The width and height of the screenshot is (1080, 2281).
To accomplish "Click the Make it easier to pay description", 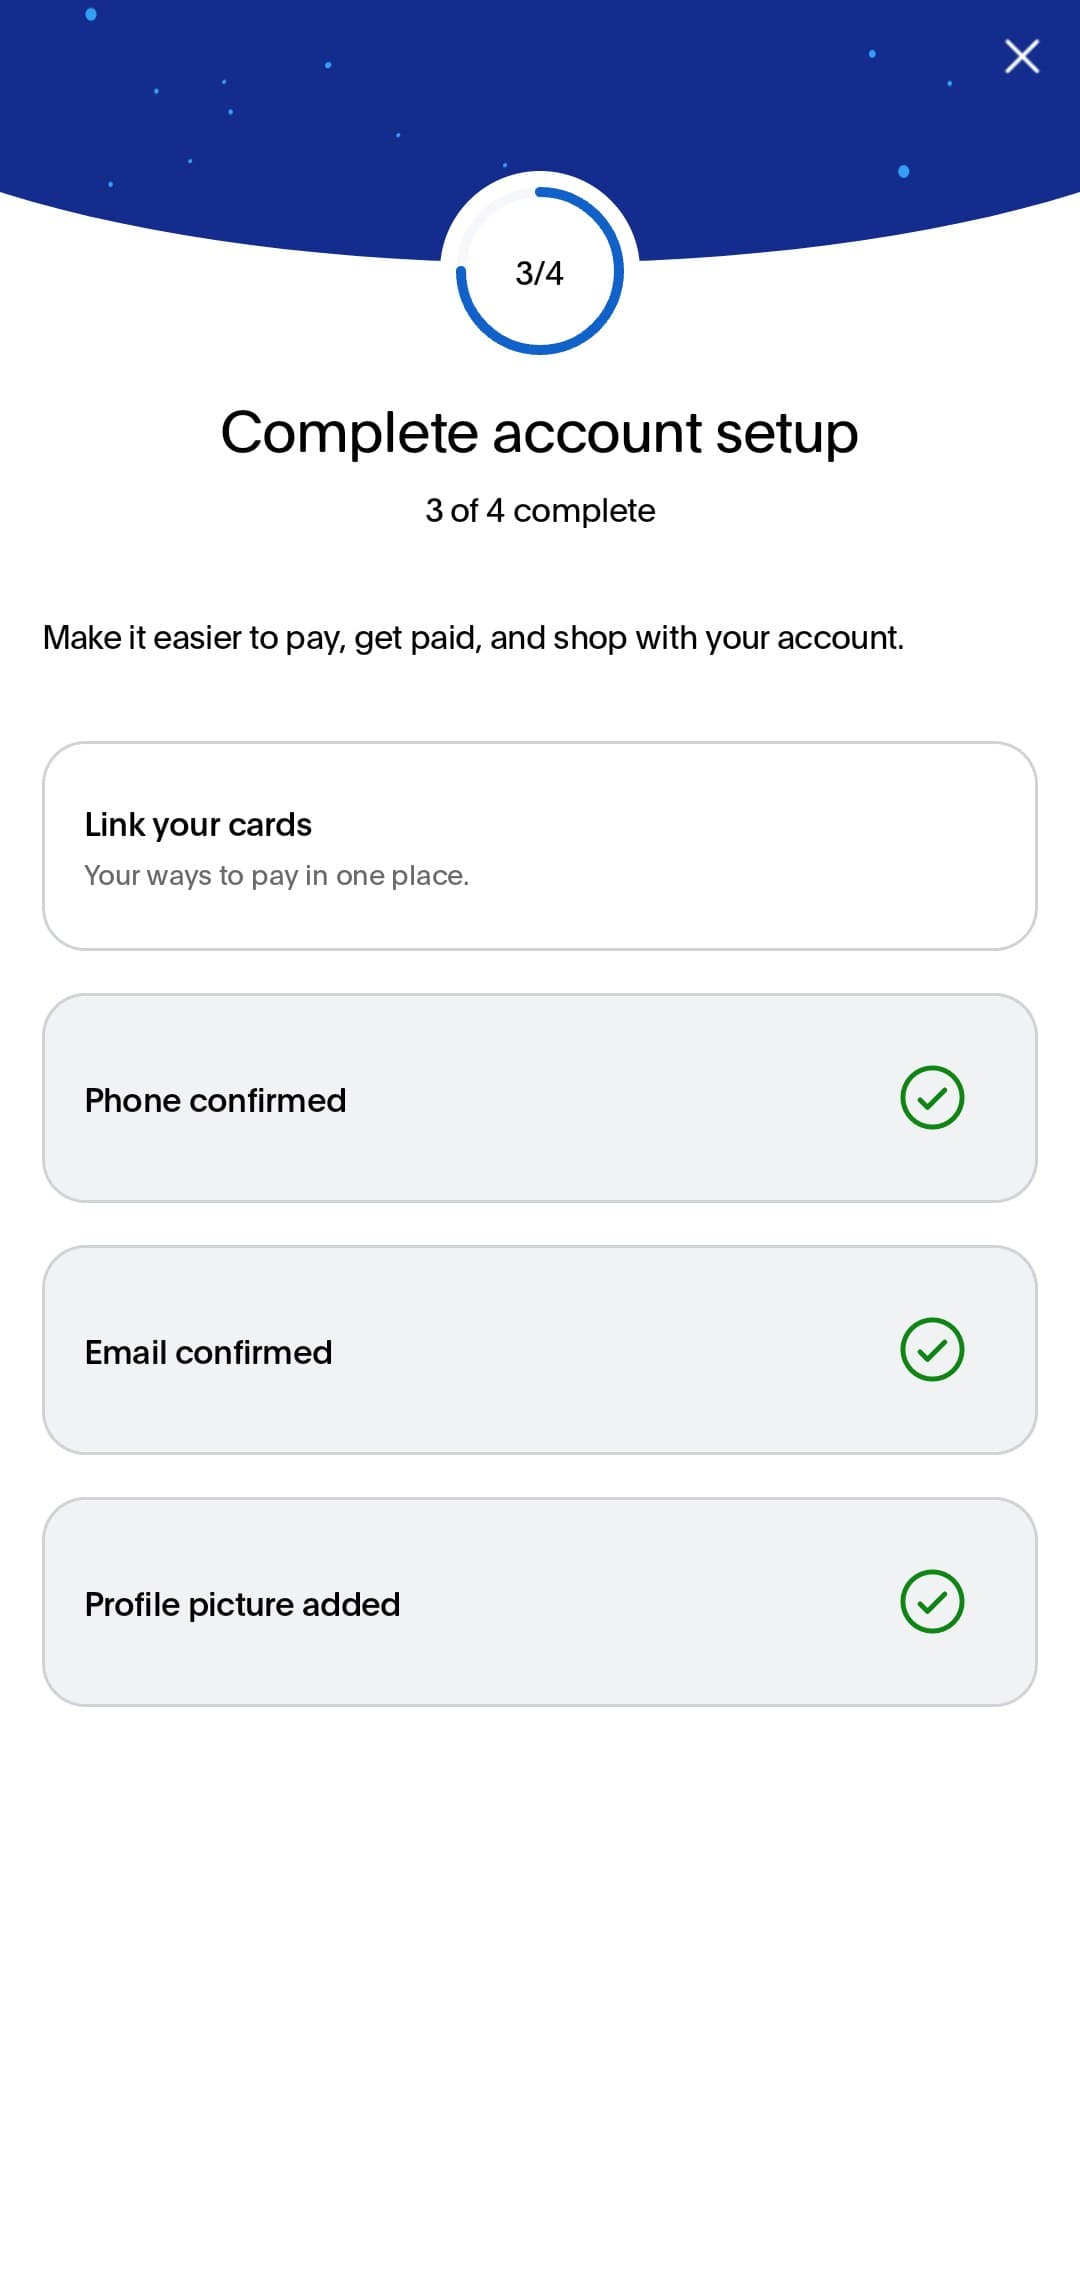I will coord(473,638).
